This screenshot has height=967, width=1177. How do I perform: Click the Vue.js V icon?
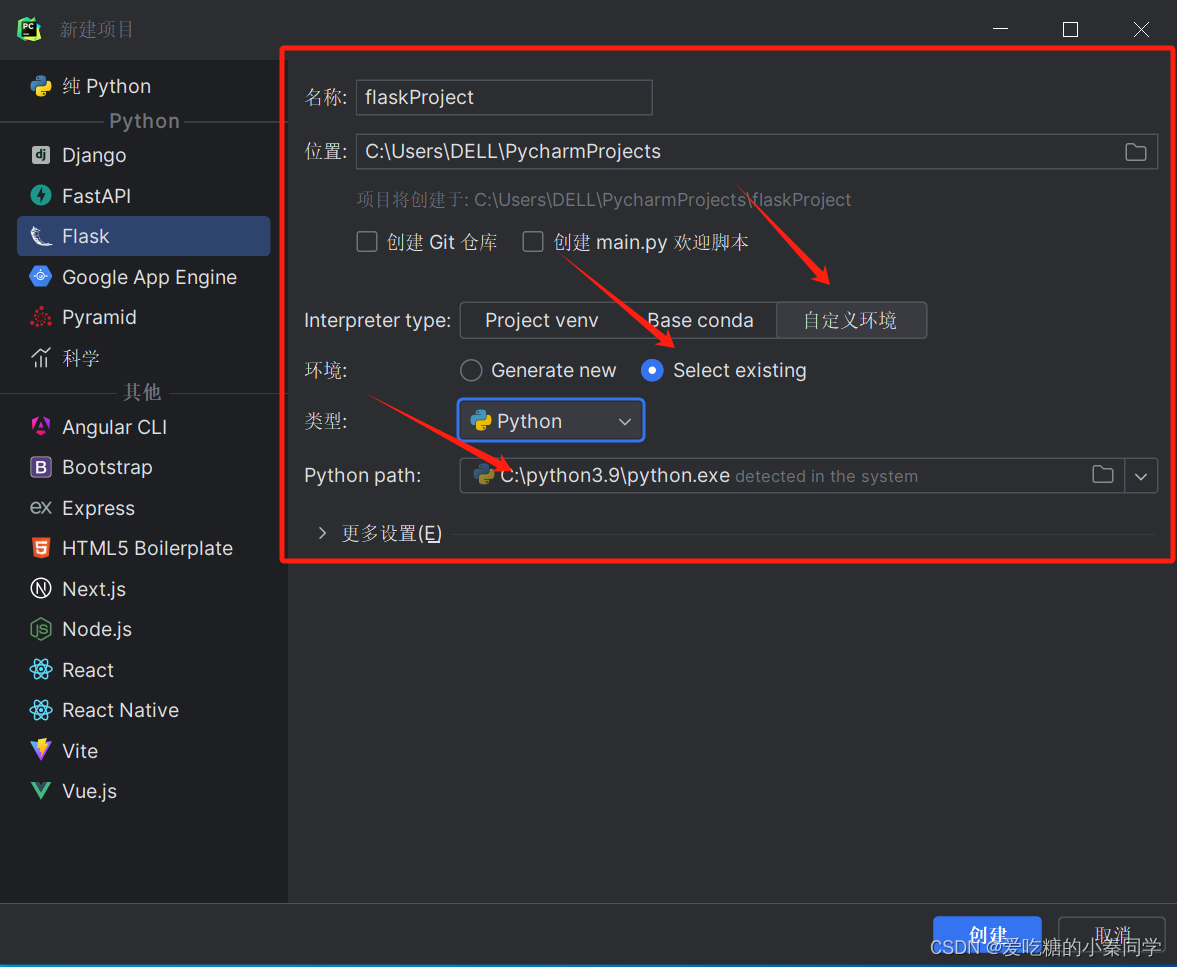(x=41, y=791)
